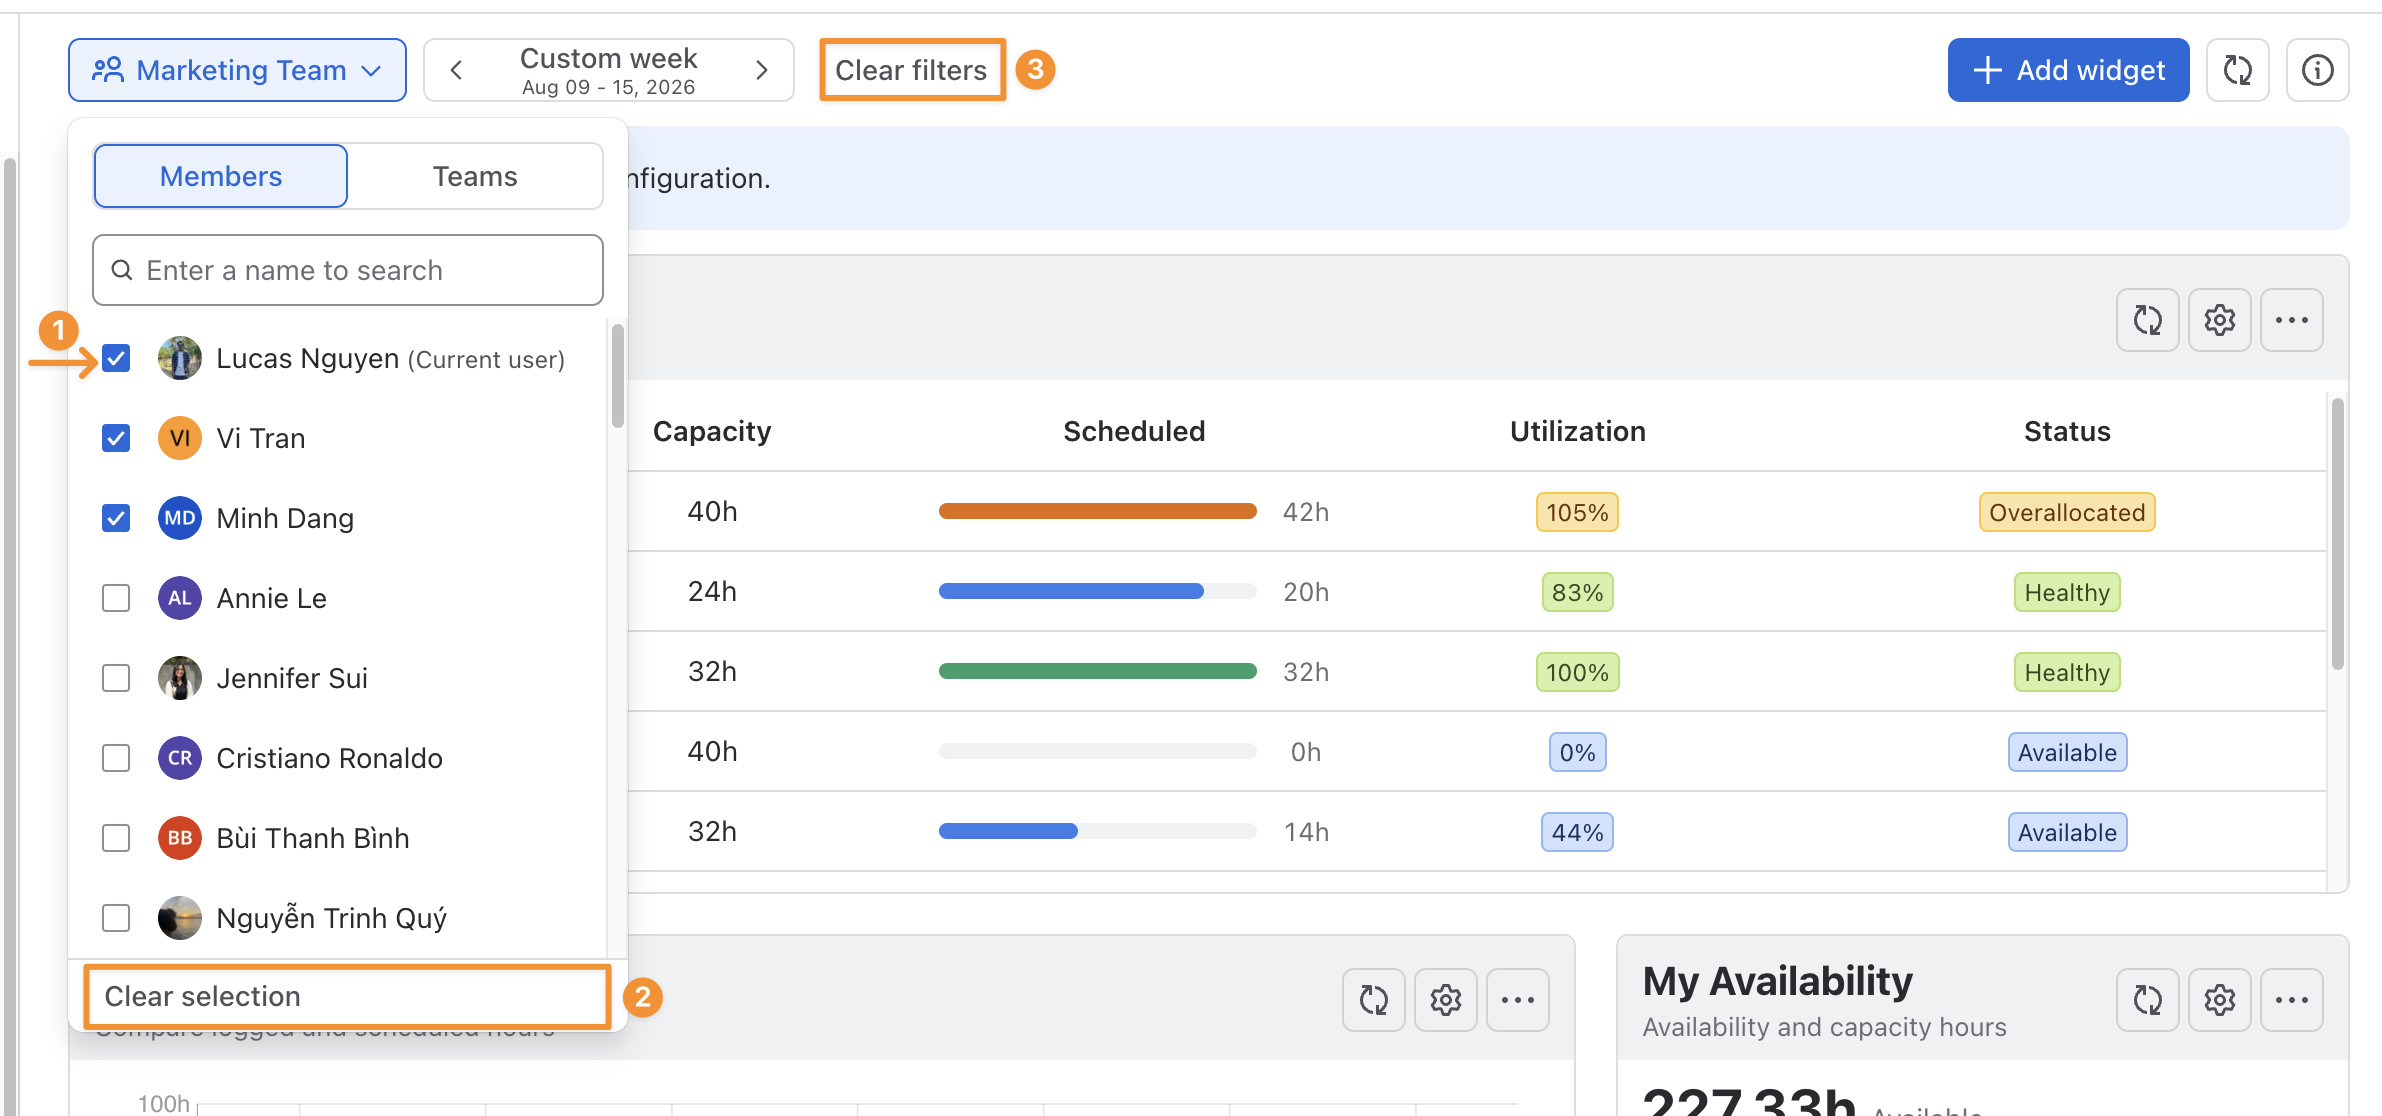Open the utilization table more options menu
This screenshot has height=1116, width=2382.
click(x=2291, y=320)
